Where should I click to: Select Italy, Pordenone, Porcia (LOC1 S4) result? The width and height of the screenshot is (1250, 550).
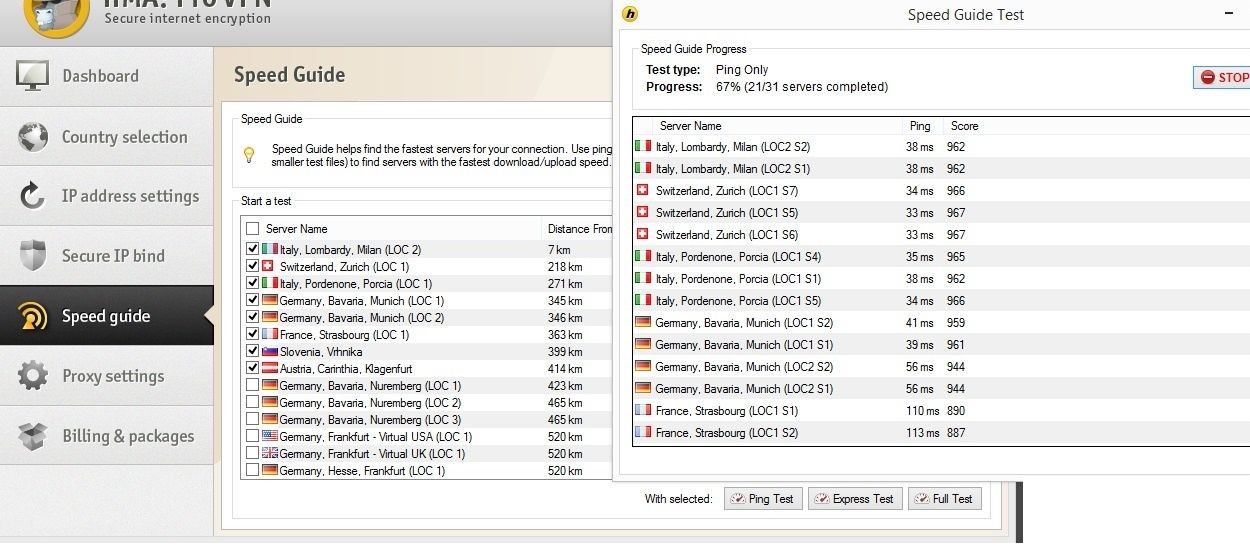pyautogui.click(x=941, y=256)
